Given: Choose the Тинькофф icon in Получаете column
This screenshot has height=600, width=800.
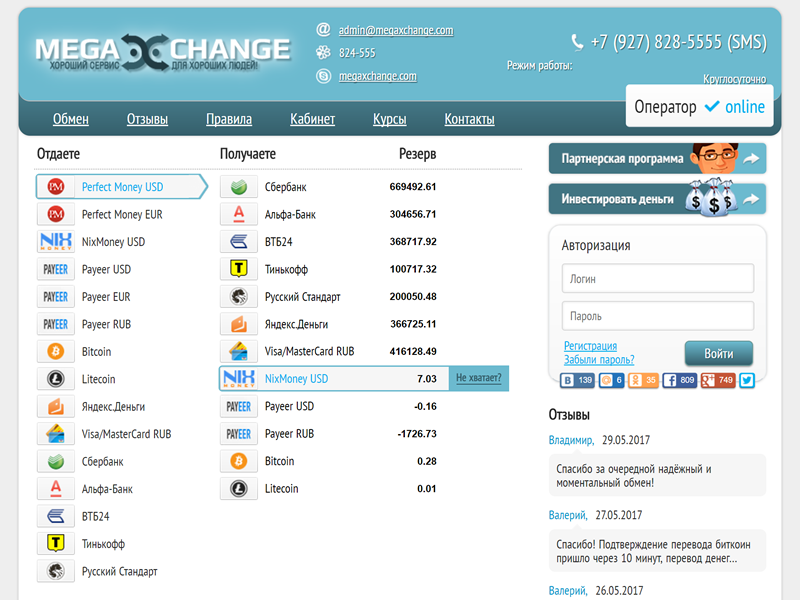Looking at the screenshot, I should (x=238, y=269).
